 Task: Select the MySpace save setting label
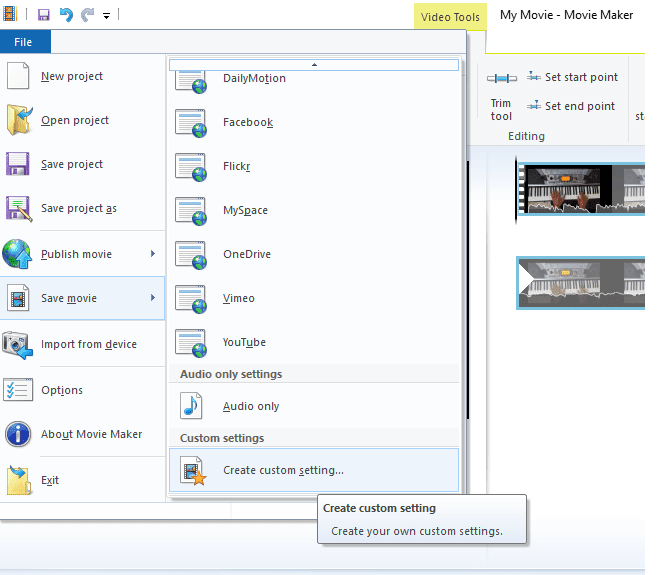click(x=245, y=210)
